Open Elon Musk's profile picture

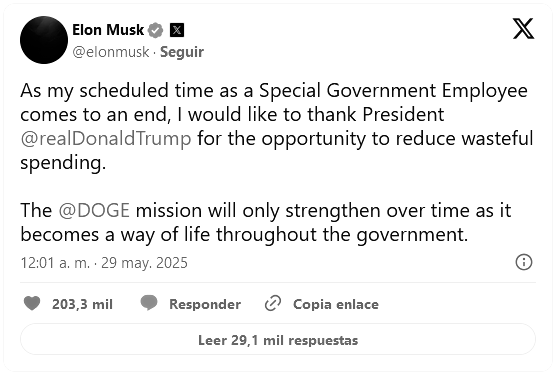point(44,40)
